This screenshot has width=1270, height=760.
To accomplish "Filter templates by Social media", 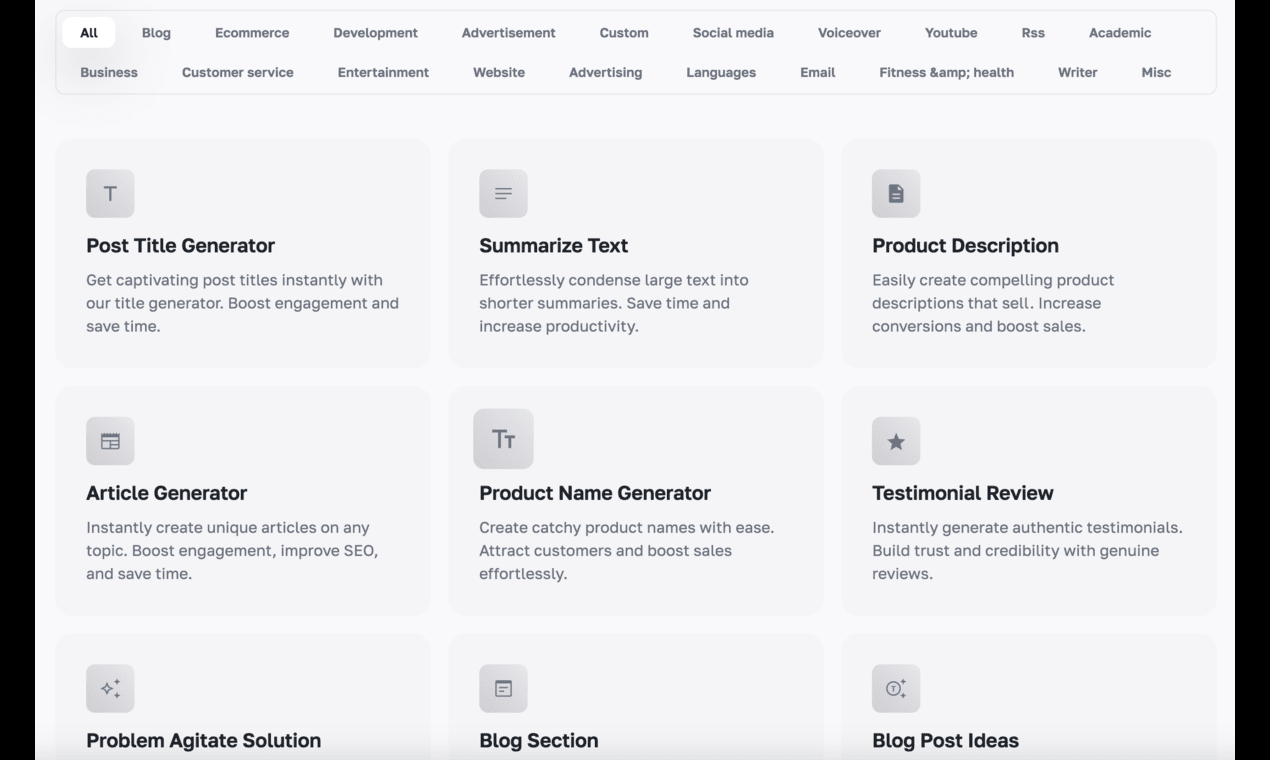I will [x=733, y=33].
